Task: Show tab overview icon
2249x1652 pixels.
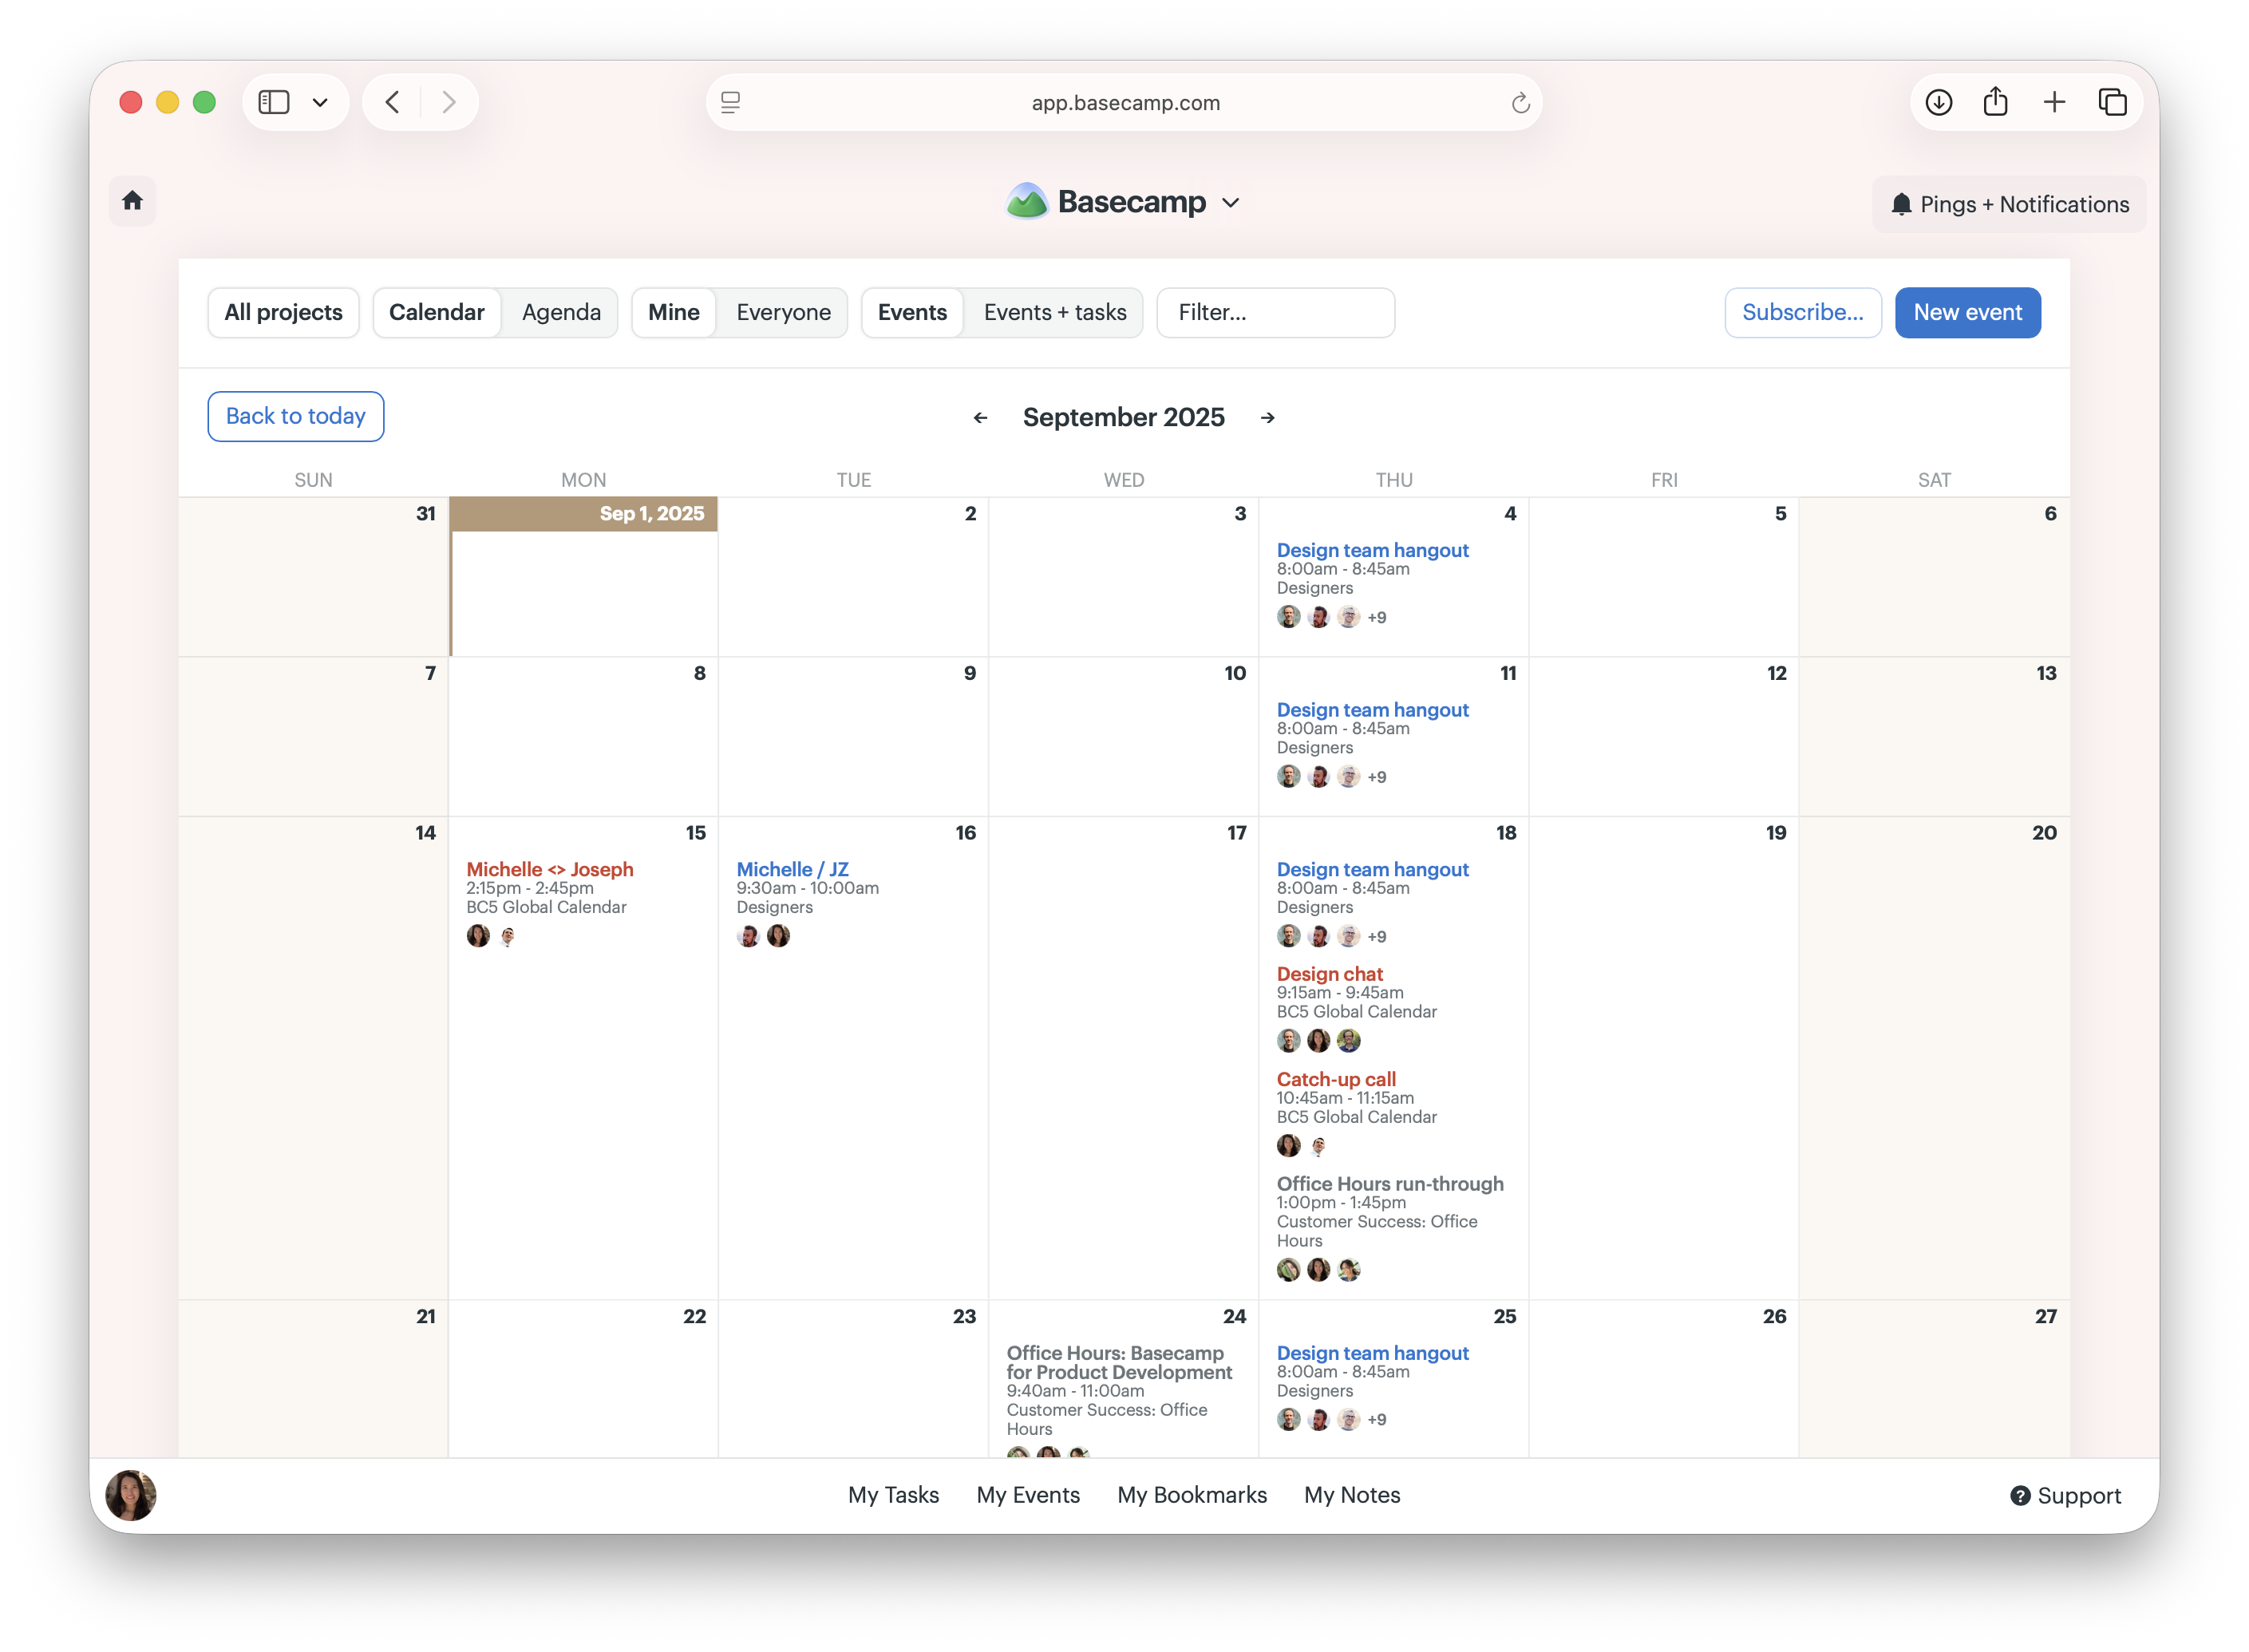Action: 2112,102
